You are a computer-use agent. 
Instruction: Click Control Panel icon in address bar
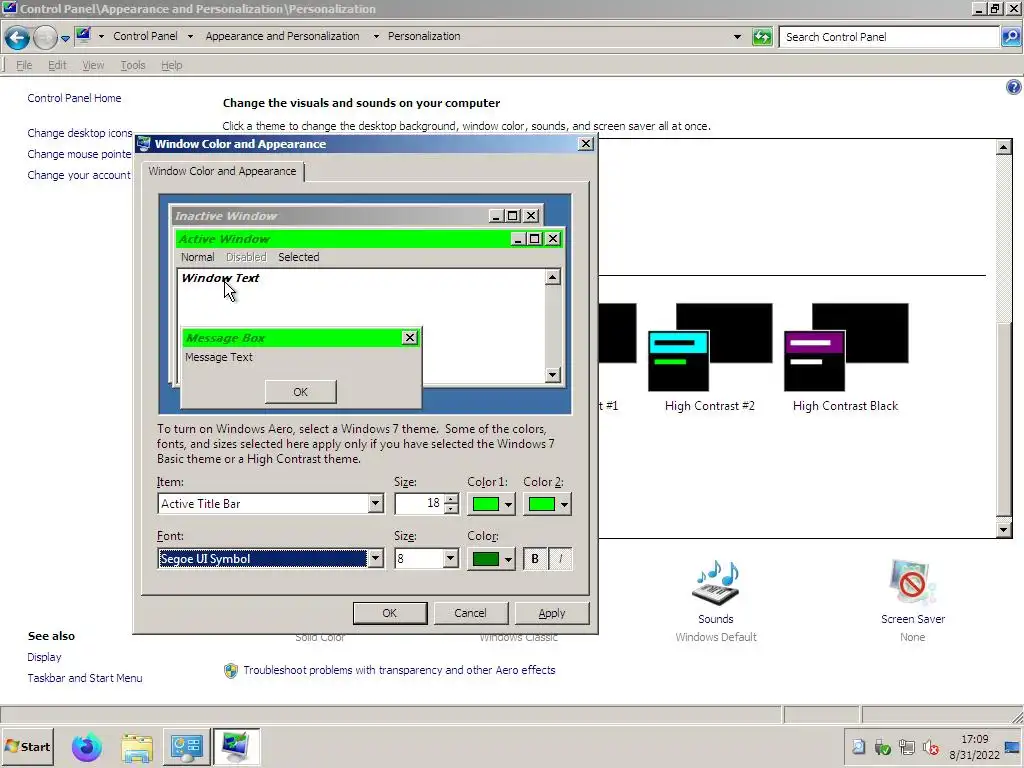pyautogui.click(x=83, y=35)
